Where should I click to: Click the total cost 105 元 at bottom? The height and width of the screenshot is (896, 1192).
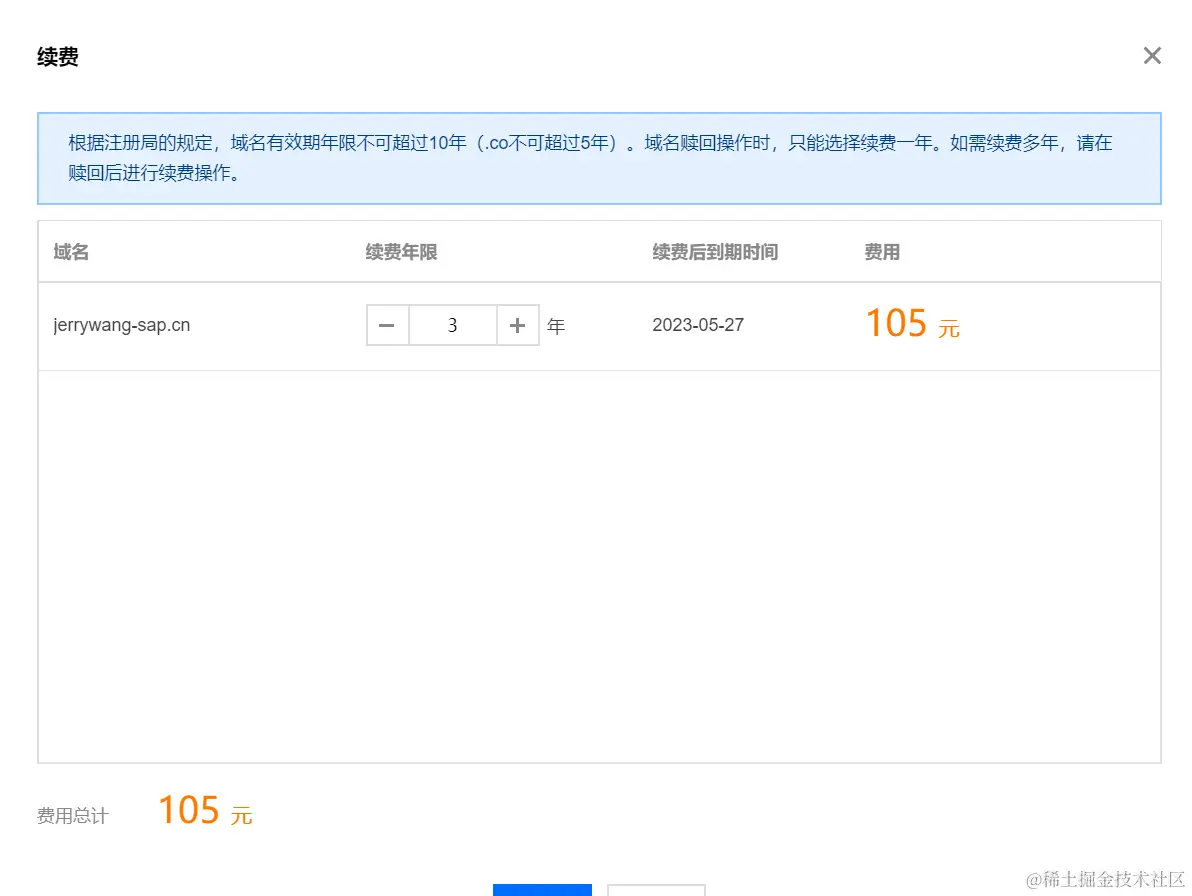pyautogui.click(x=205, y=810)
